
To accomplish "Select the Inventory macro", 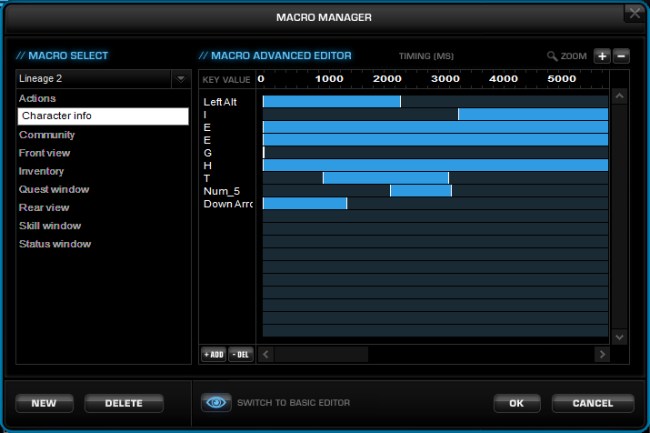I will pyautogui.click(x=41, y=171).
